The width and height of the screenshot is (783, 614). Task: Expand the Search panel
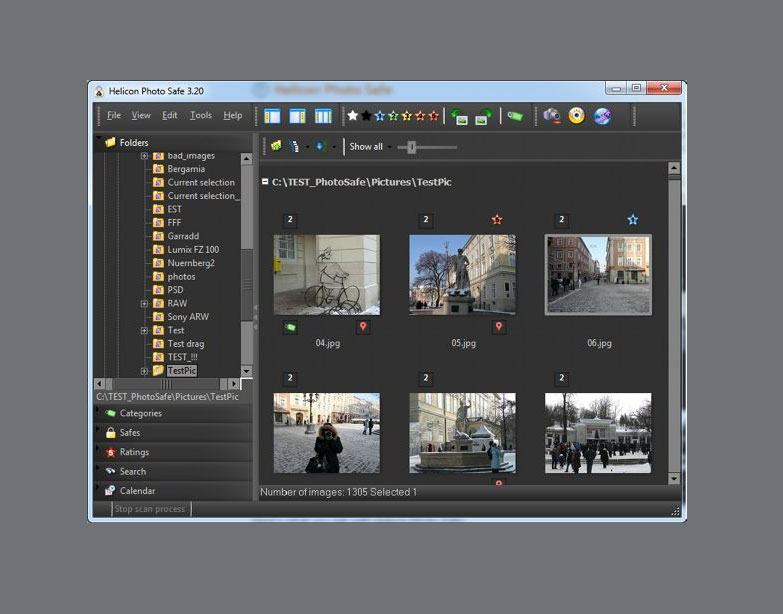(173, 472)
